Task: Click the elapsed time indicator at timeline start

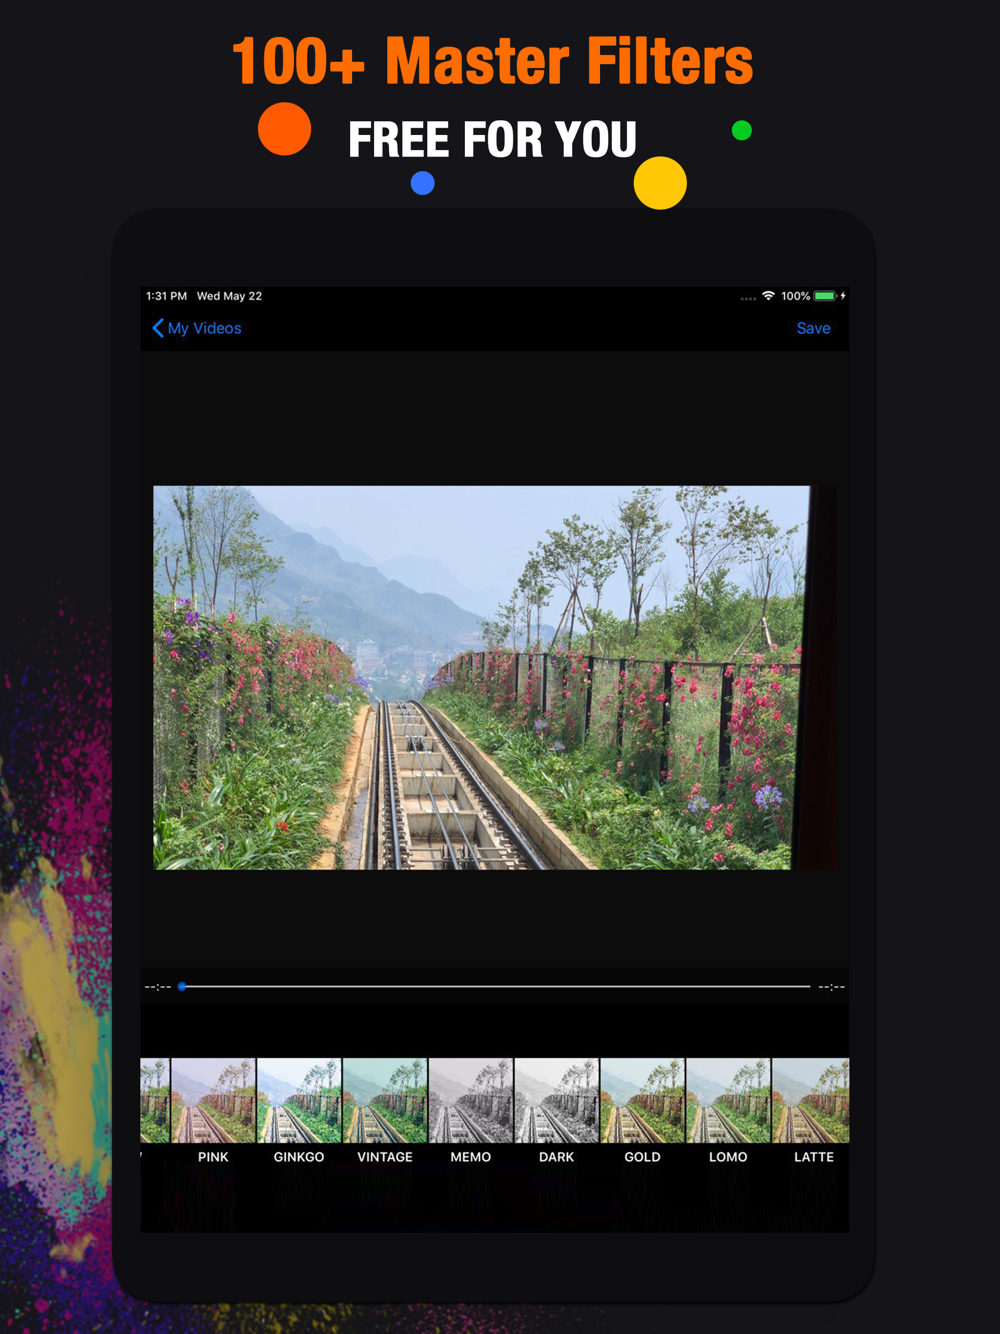Action: click(x=158, y=987)
